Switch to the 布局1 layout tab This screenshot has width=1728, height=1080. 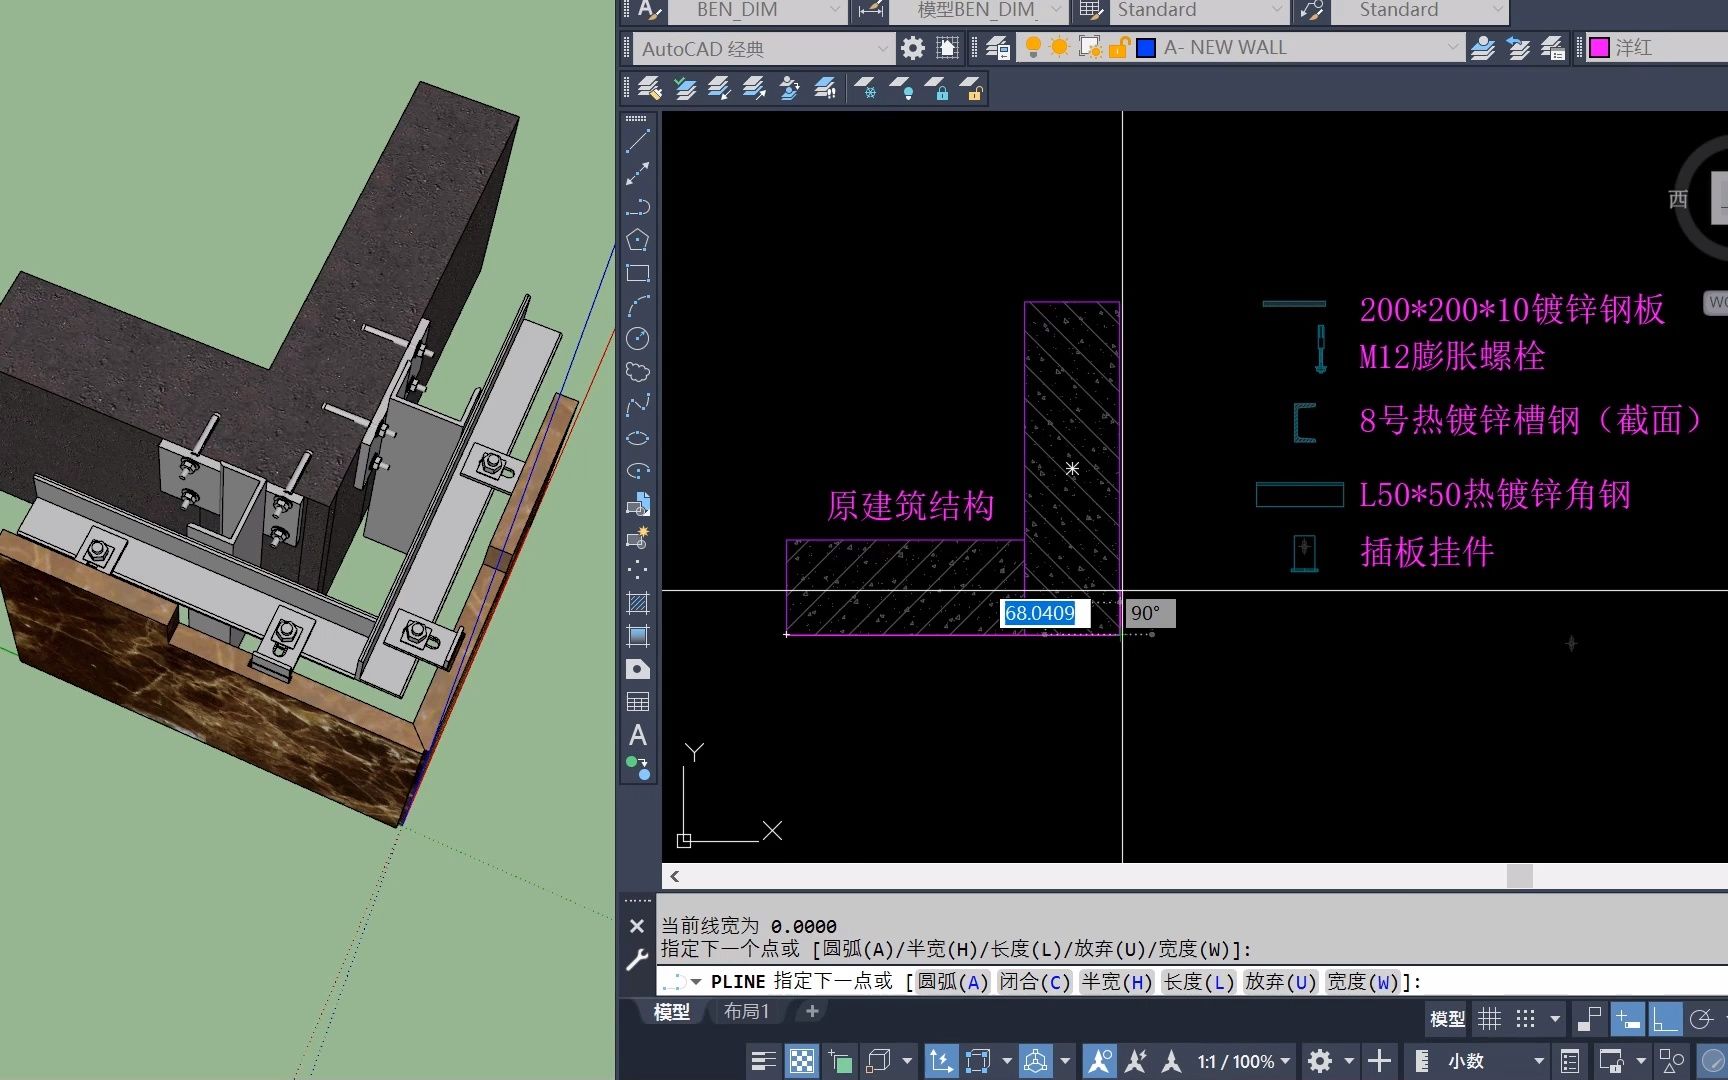pyautogui.click(x=747, y=1012)
